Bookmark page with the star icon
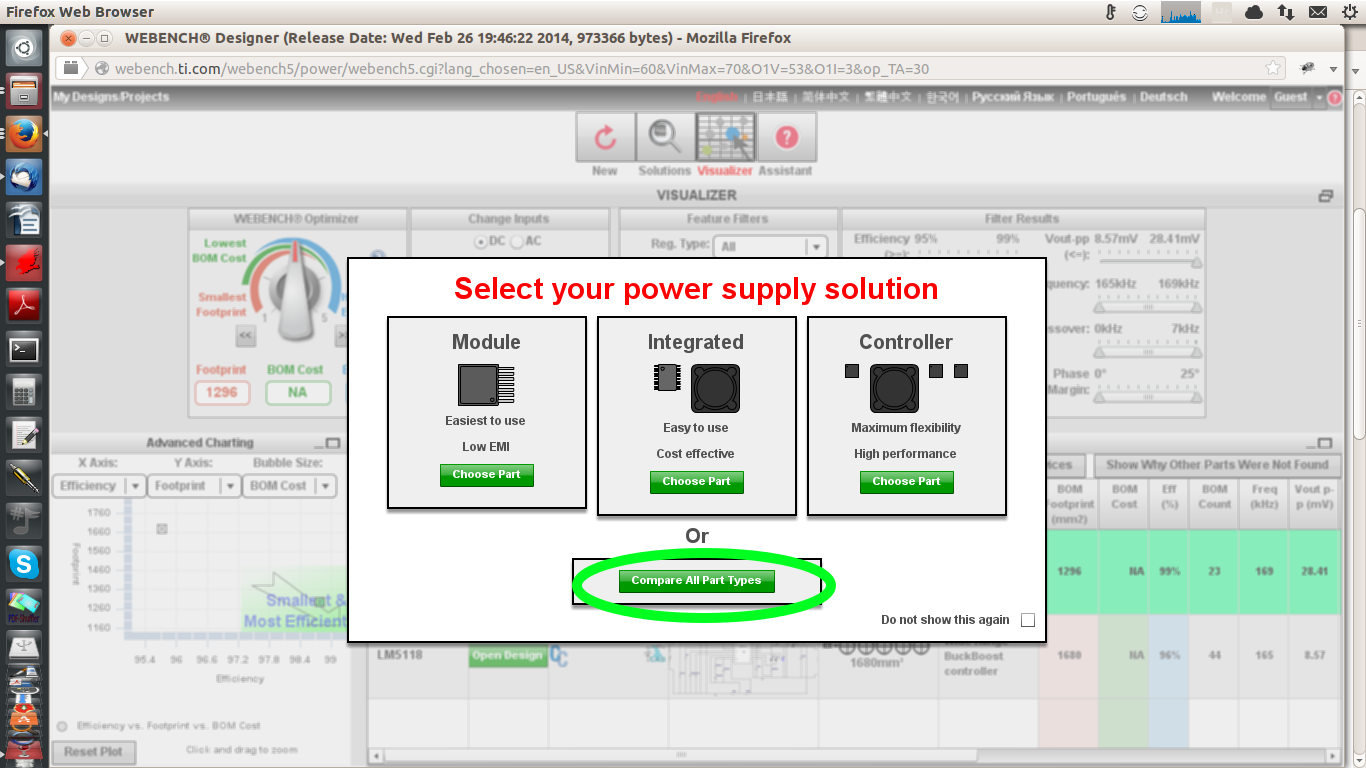 tap(1273, 68)
